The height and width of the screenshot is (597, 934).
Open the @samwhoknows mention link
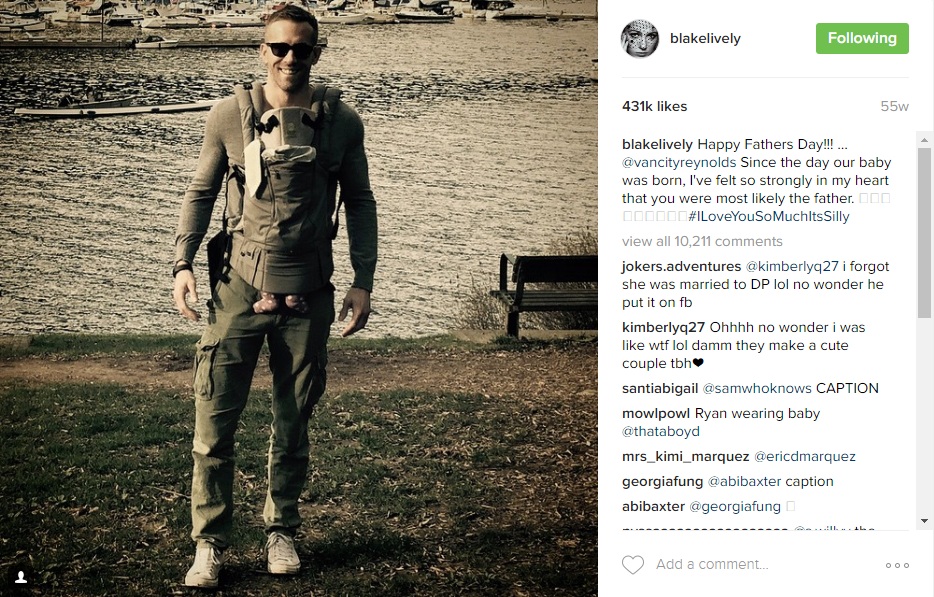pos(757,388)
